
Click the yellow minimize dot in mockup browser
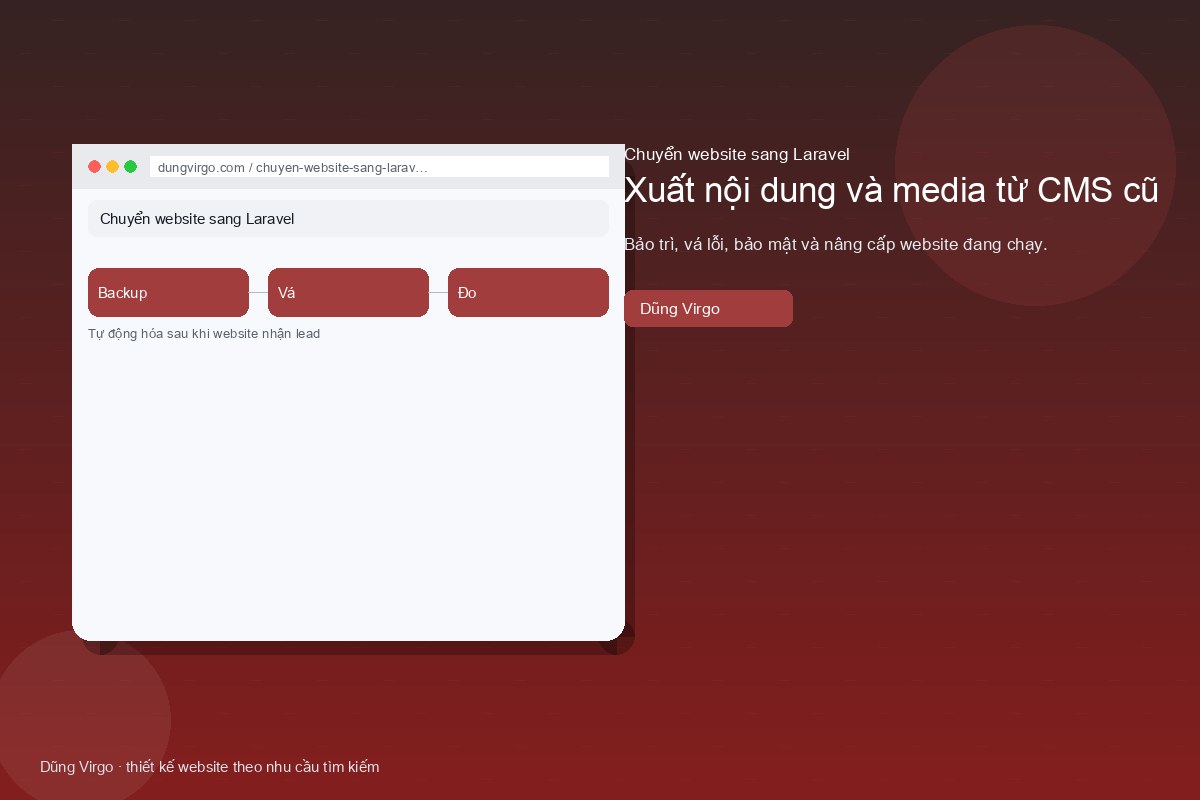[112, 167]
